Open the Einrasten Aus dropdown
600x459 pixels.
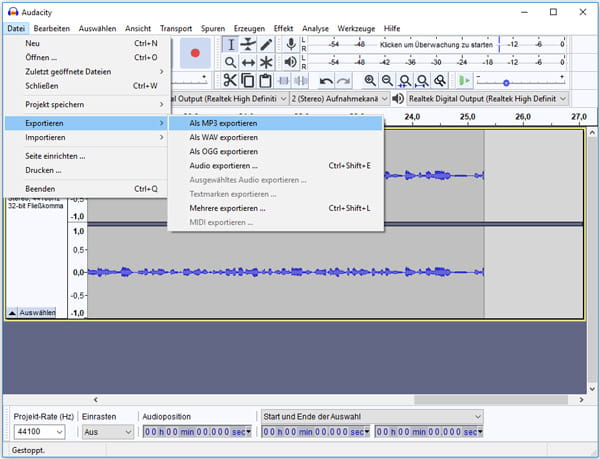108,432
